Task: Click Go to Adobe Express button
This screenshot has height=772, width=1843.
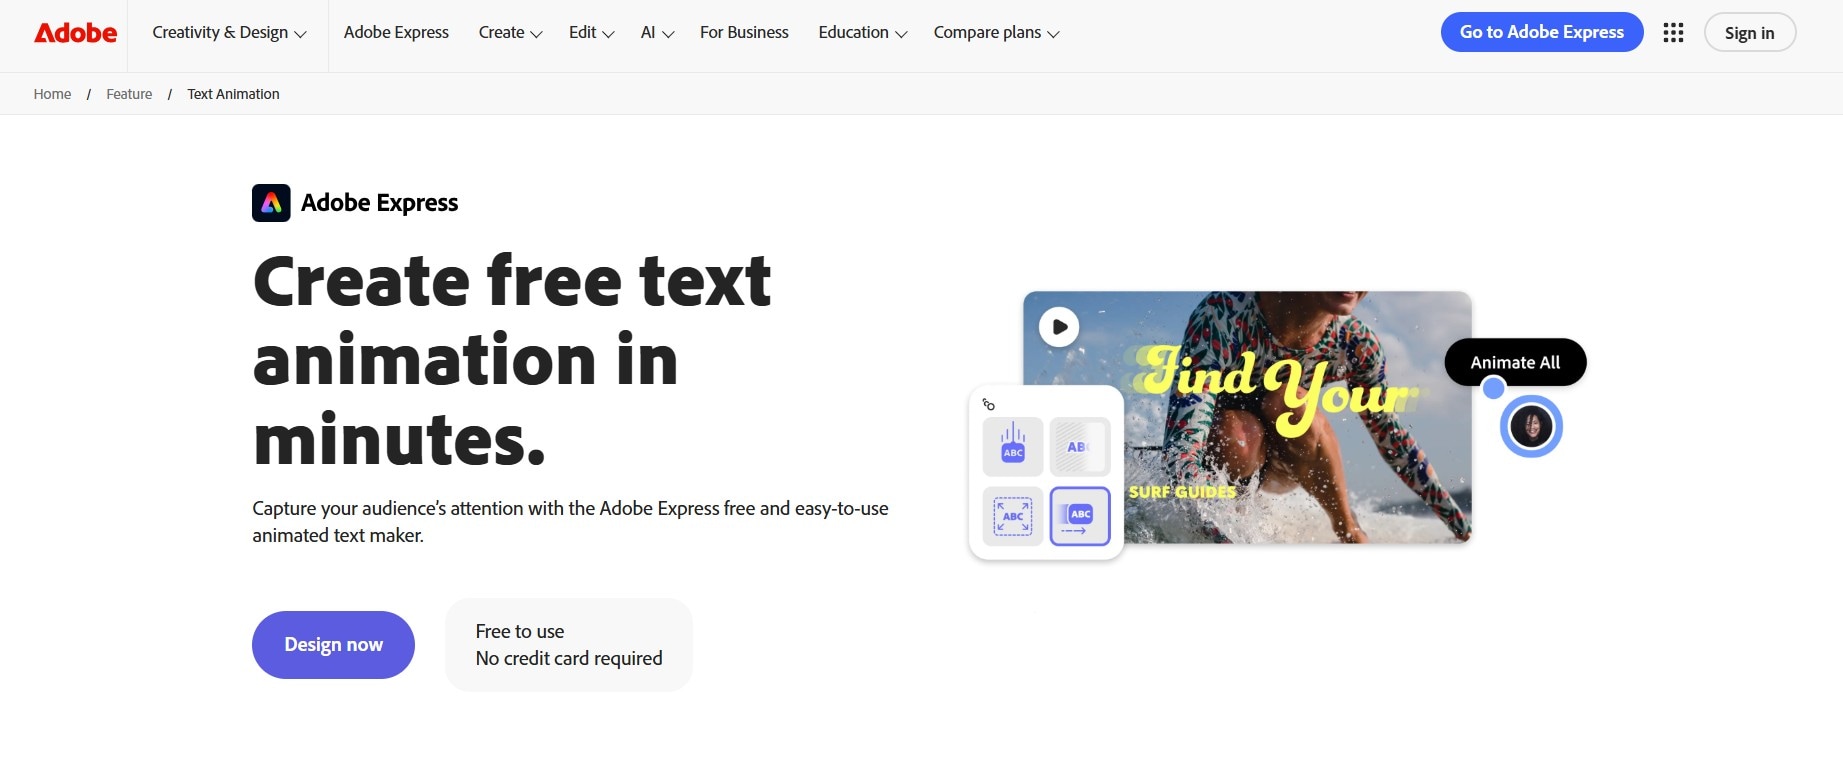Action: click(1542, 32)
